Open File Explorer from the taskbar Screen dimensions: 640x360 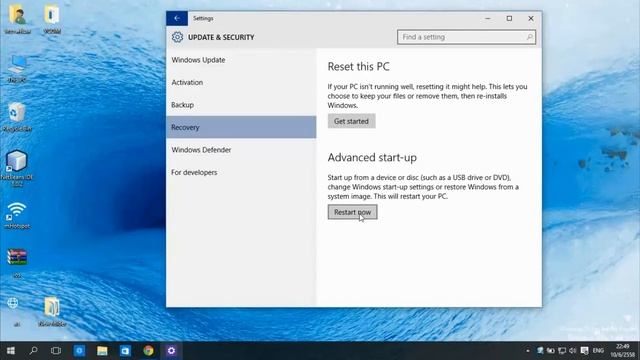(102, 351)
